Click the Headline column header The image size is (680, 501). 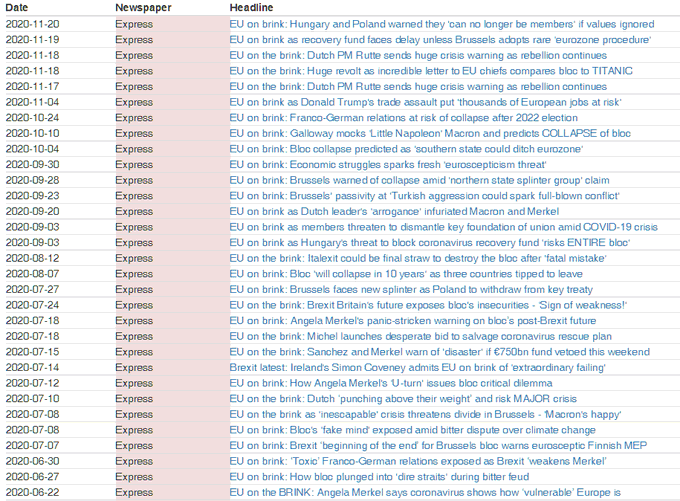tap(252, 7)
